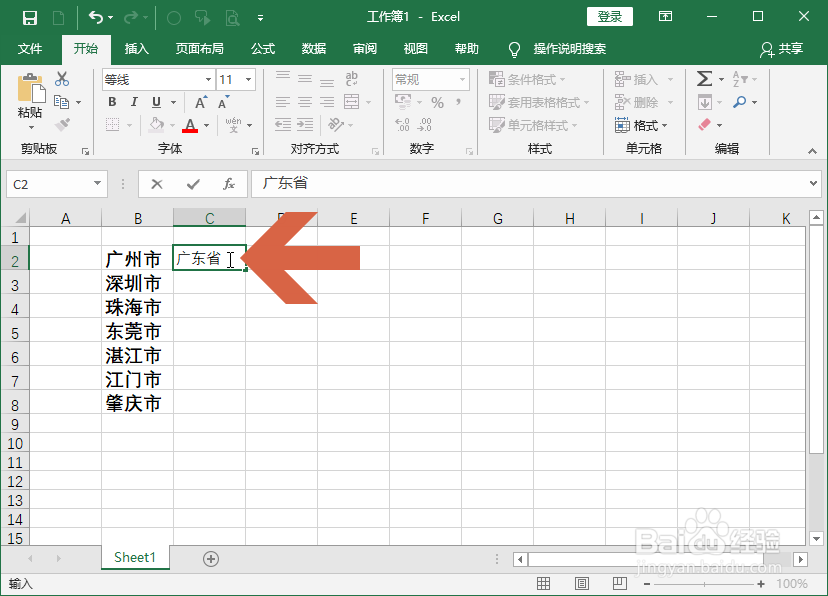Cancel the cell entry with X

pyautogui.click(x=157, y=184)
